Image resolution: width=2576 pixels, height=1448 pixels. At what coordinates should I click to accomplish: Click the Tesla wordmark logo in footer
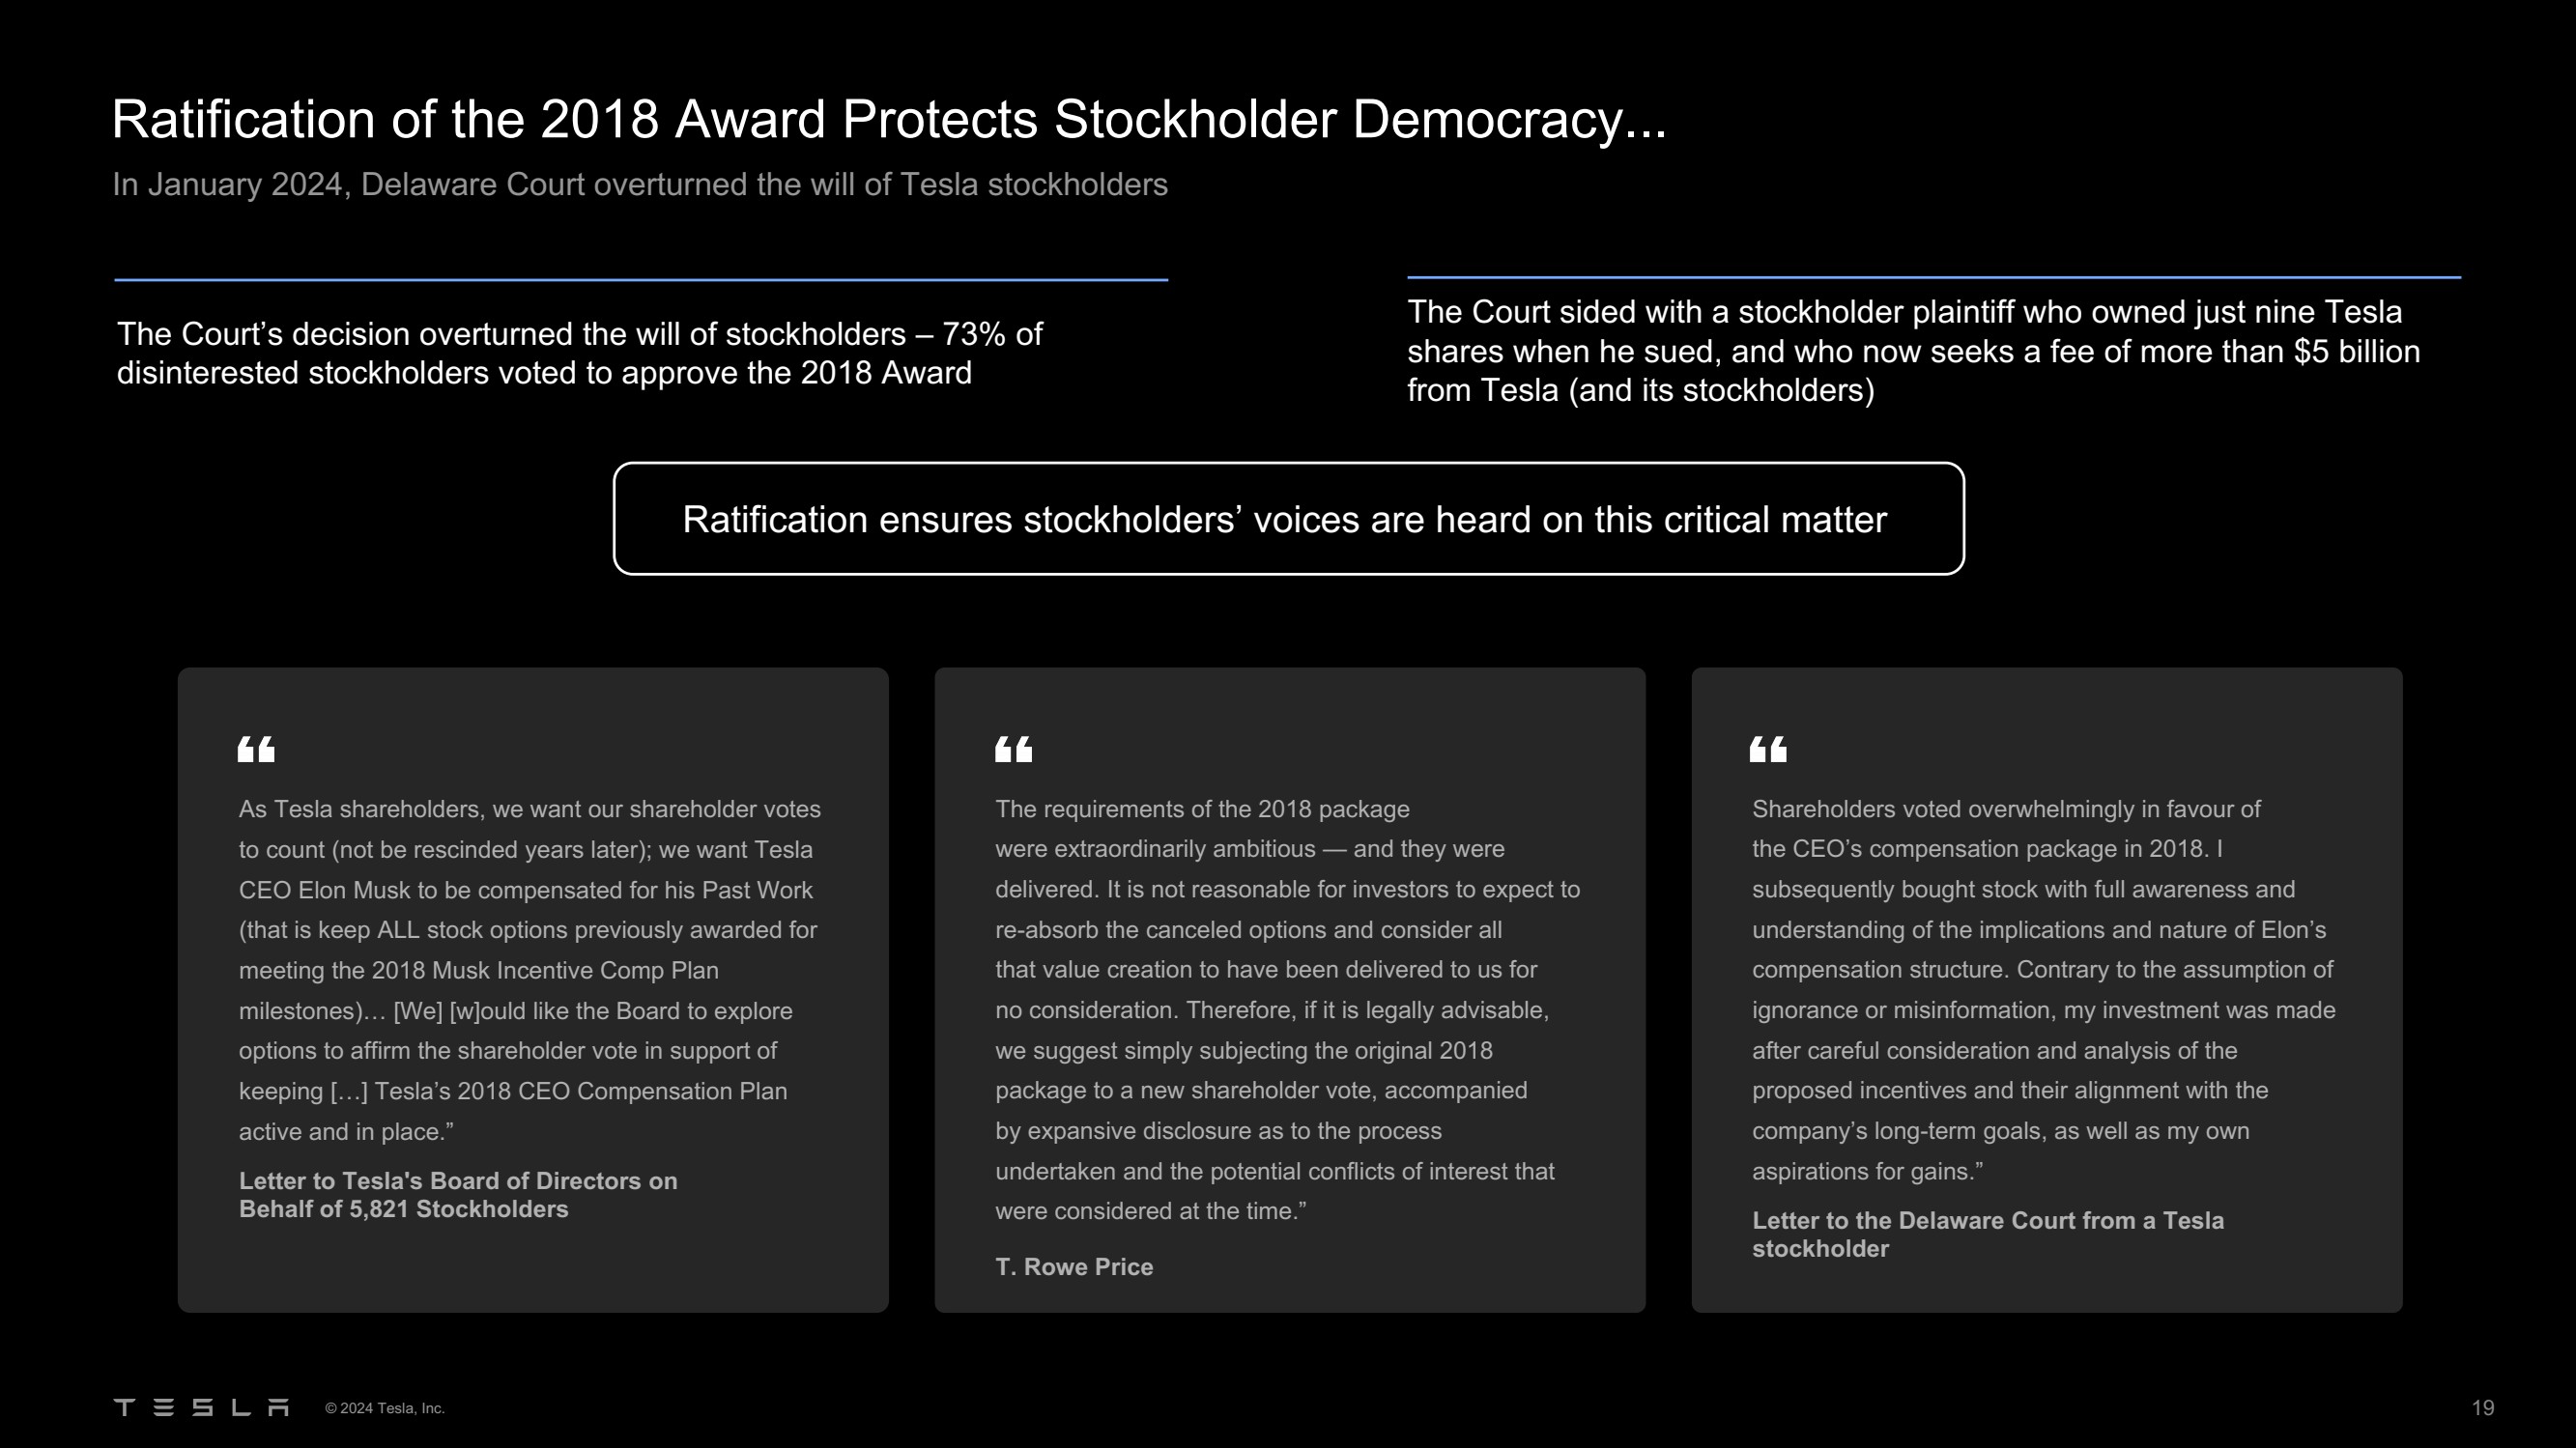(x=201, y=1407)
